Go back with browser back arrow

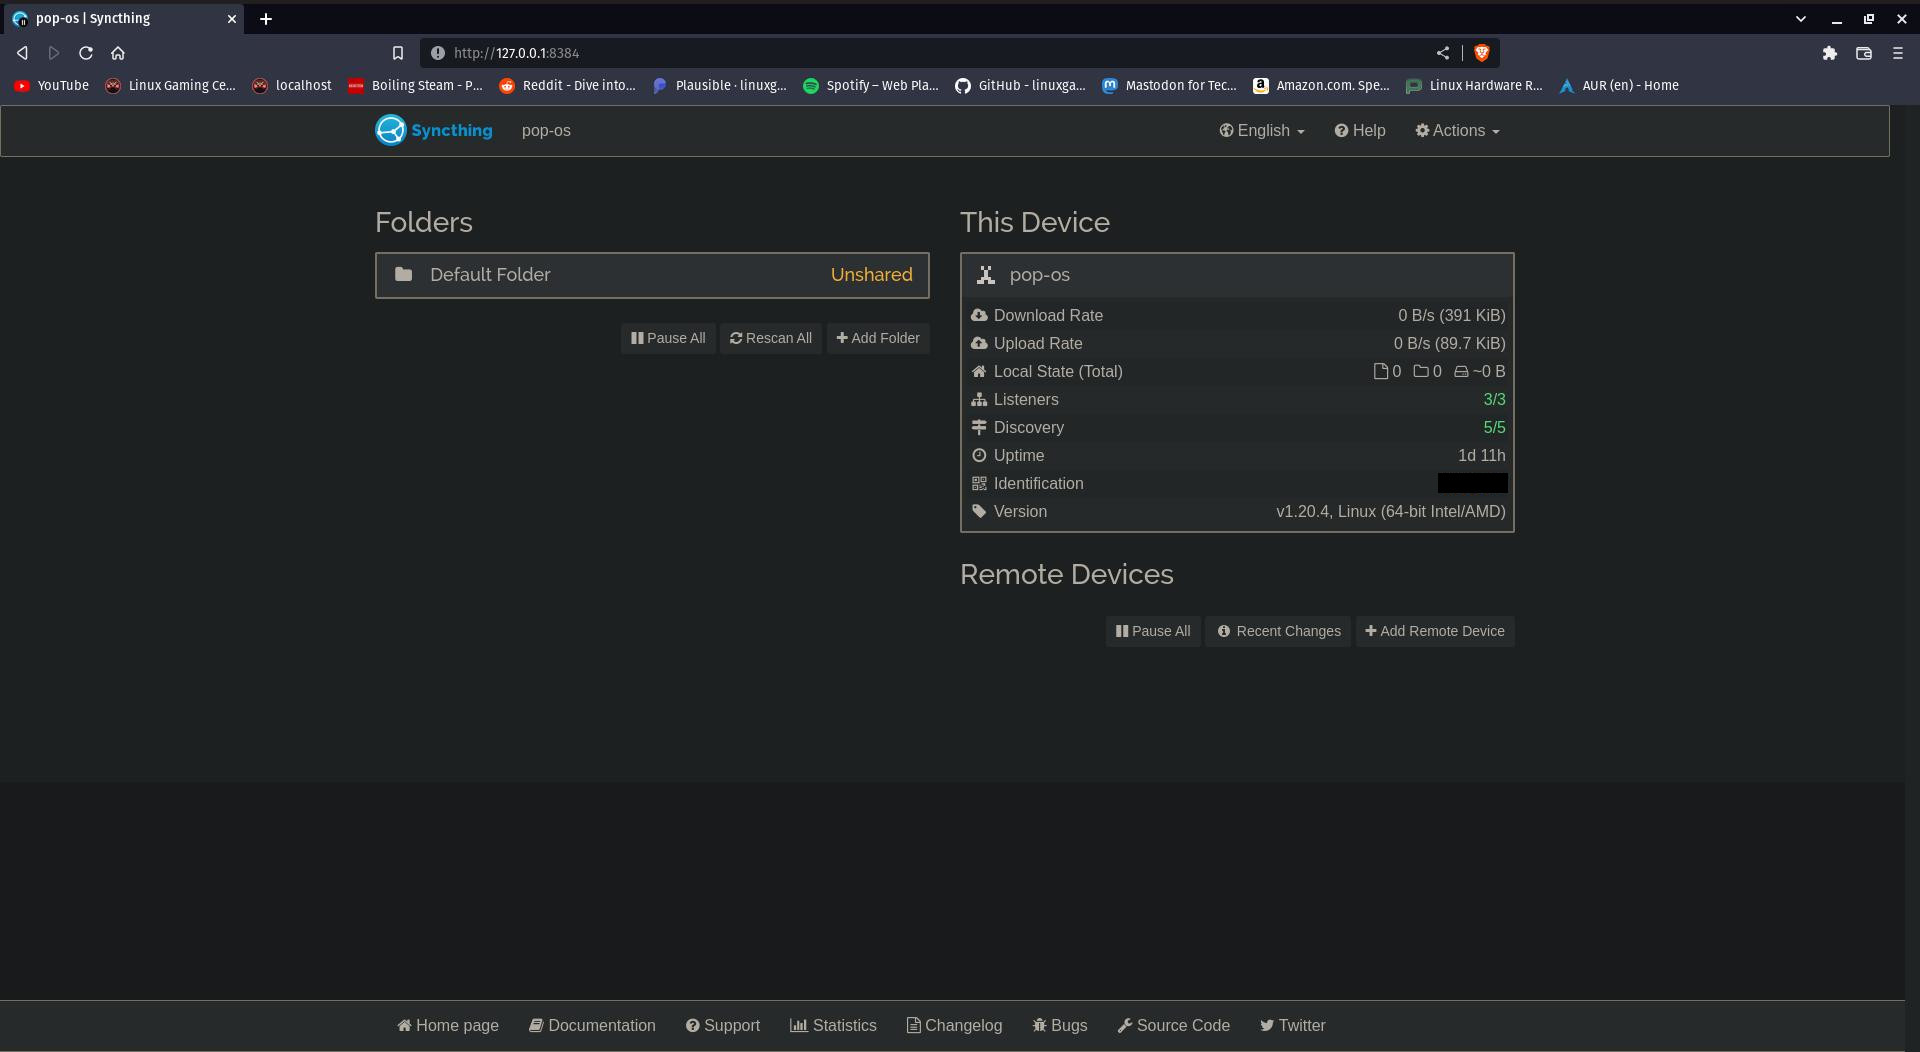[x=22, y=53]
